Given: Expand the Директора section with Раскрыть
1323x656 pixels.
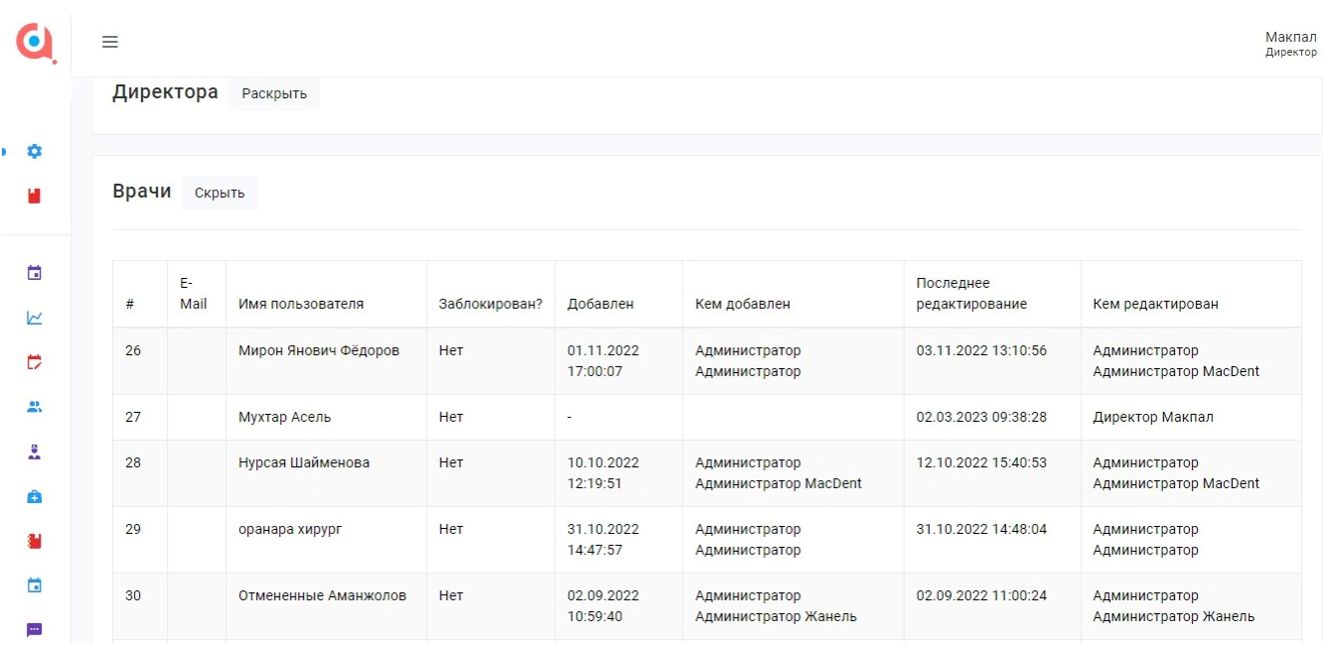Looking at the screenshot, I should (x=274, y=94).
